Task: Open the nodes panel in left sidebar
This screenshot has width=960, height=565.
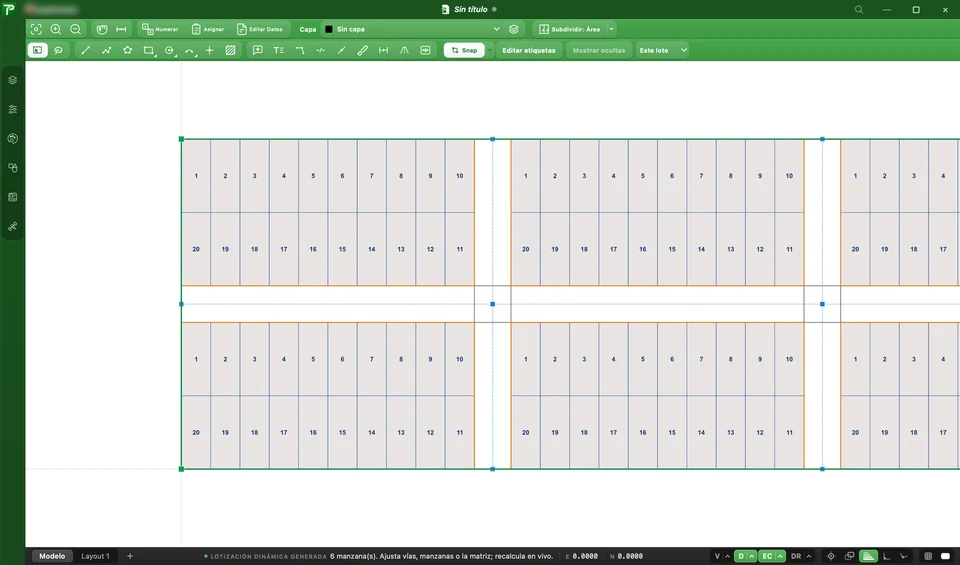Action: (13, 226)
